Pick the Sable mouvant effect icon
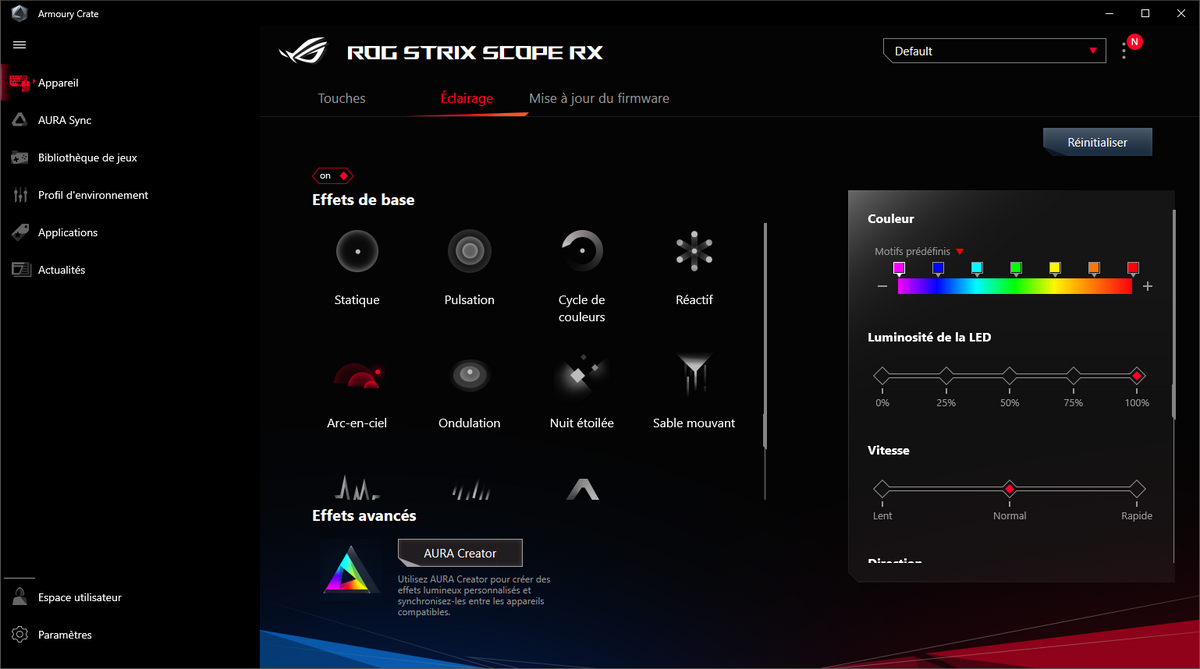 694,375
